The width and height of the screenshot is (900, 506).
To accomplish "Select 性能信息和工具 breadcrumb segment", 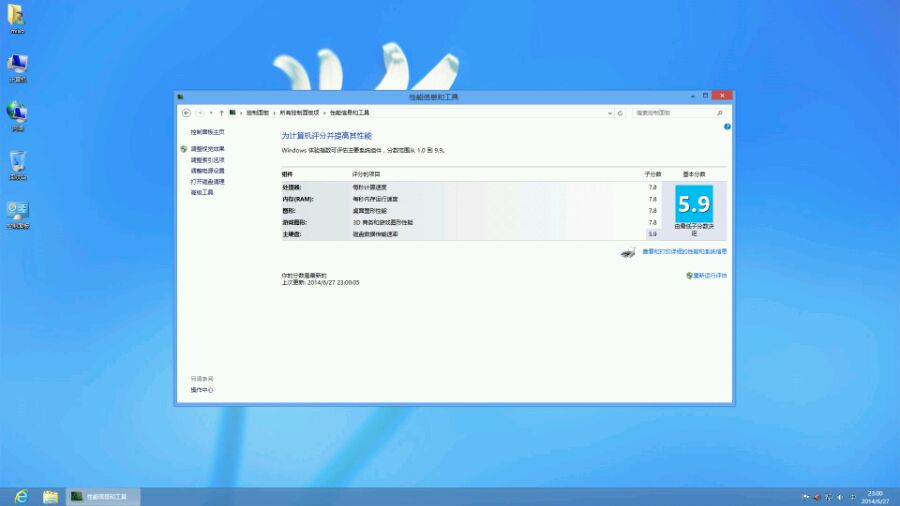I will point(350,113).
